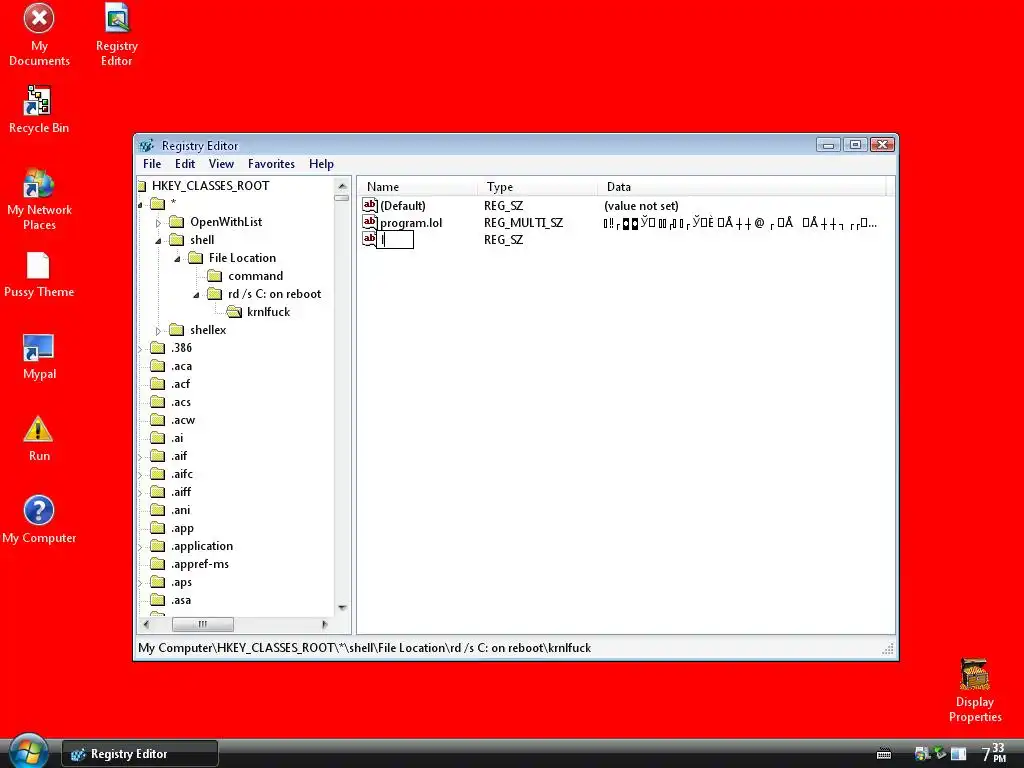Viewport: 1024px width, 768px height.
Task: Select the .appref-ms tree key
Action: point(200,564)
